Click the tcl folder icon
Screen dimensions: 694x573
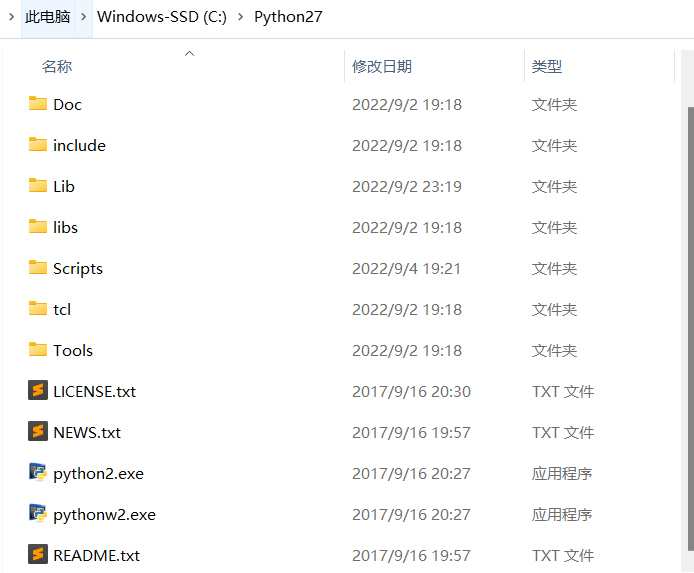pyautogui.click(x=38, y=308)
